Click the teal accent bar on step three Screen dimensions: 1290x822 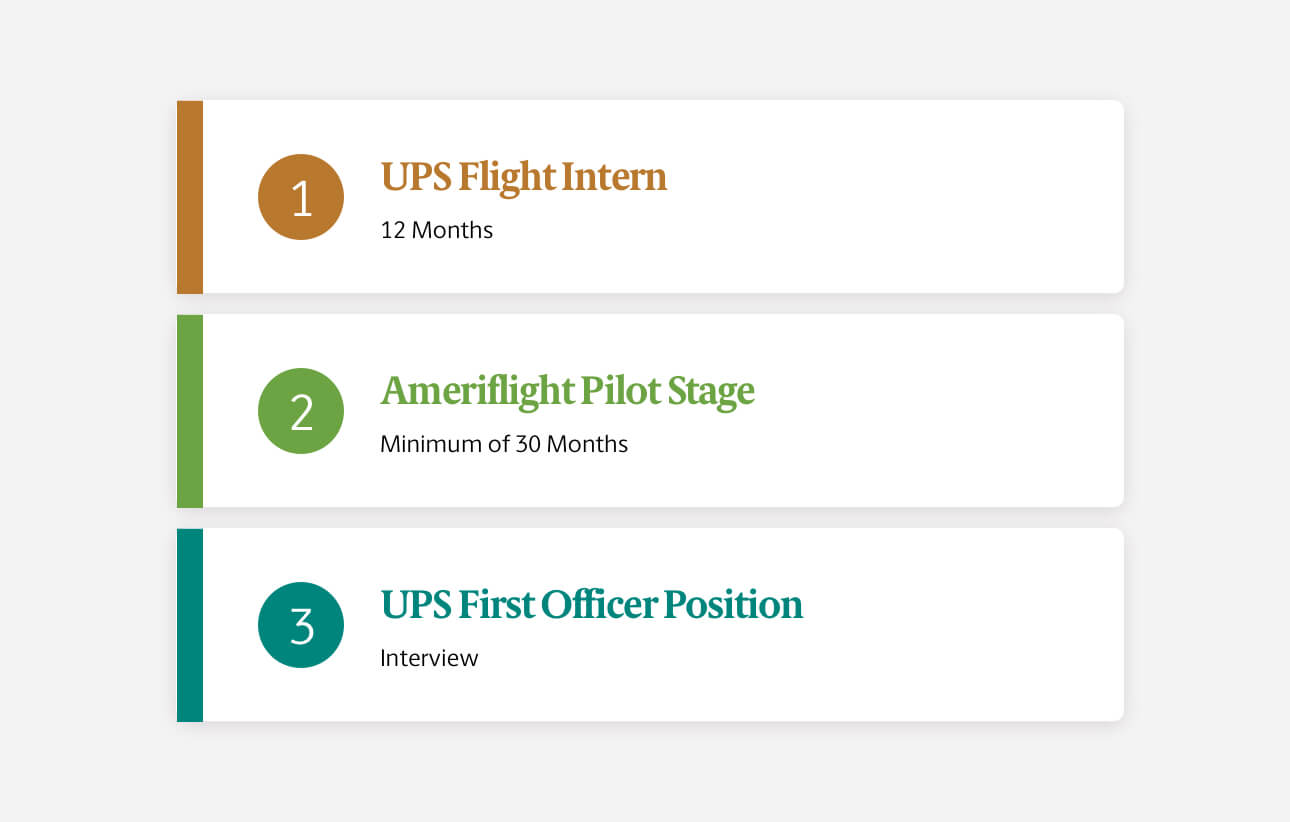[x=190, y=625]
